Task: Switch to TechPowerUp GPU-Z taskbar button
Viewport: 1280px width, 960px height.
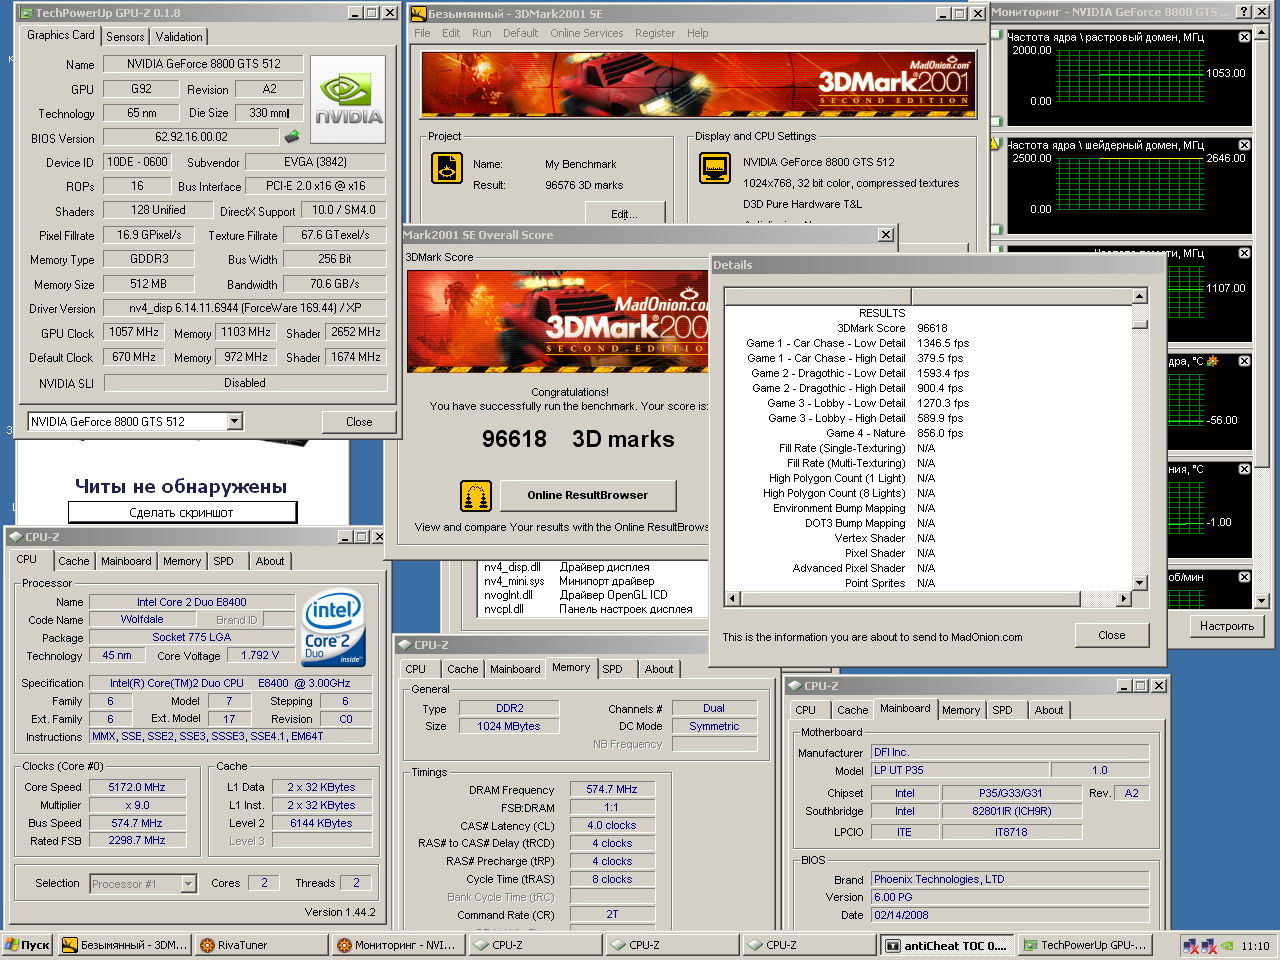Action: (x=1085, y=945)
